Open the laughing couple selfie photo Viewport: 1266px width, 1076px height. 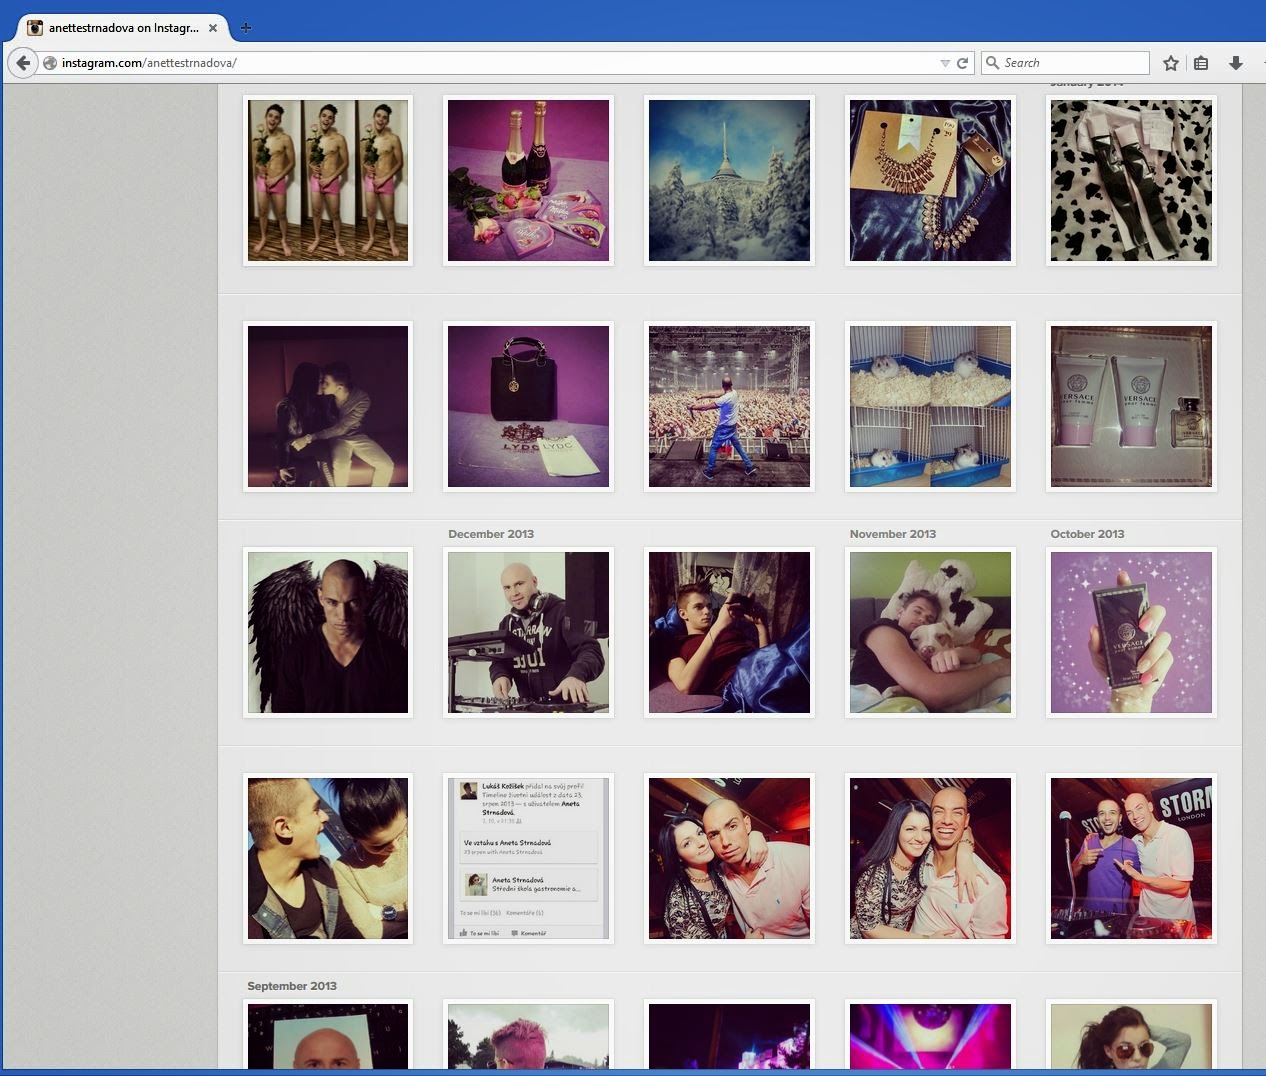(328, 858)
